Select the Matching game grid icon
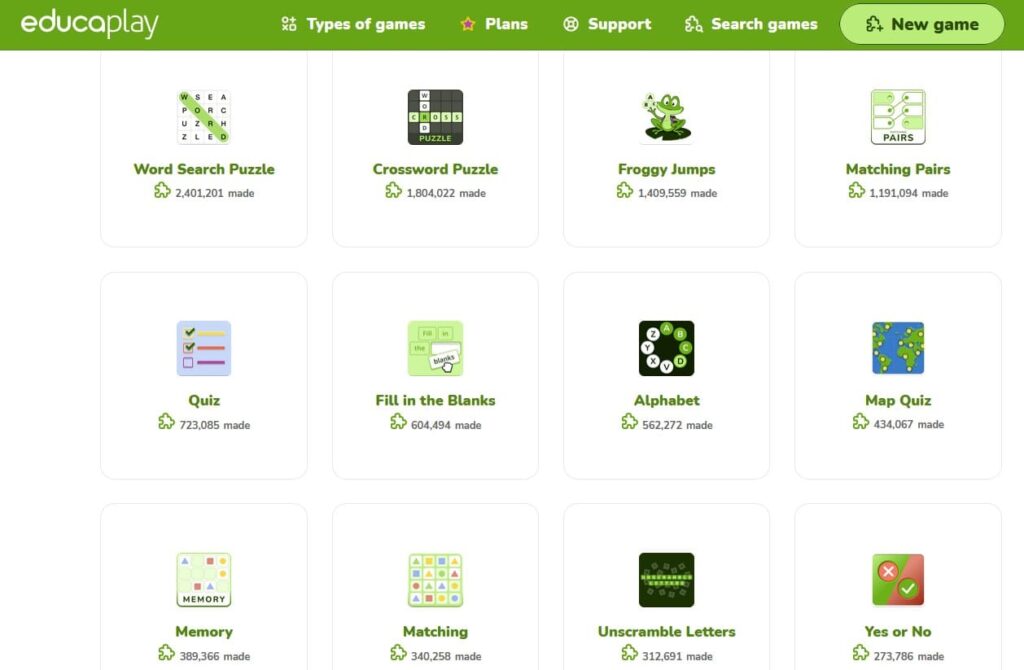The width and height of the screenshot is (1024, 670). tap(435, 579)
